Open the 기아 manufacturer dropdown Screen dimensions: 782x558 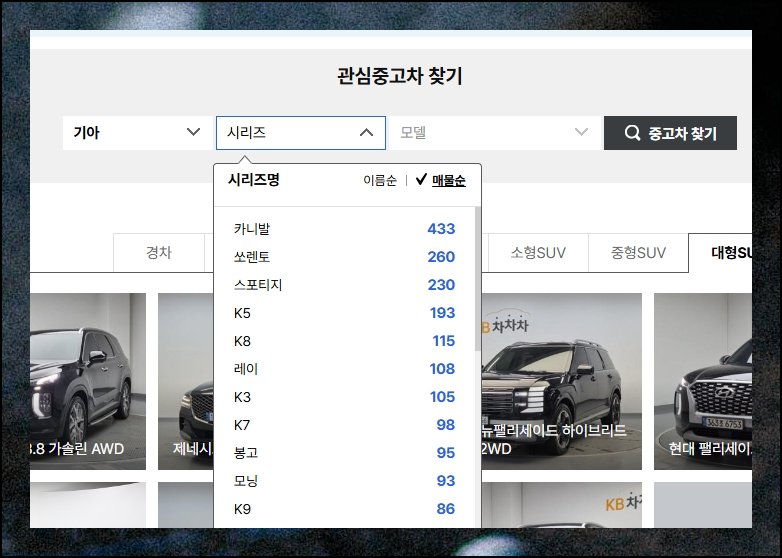[x=138, y=133]
